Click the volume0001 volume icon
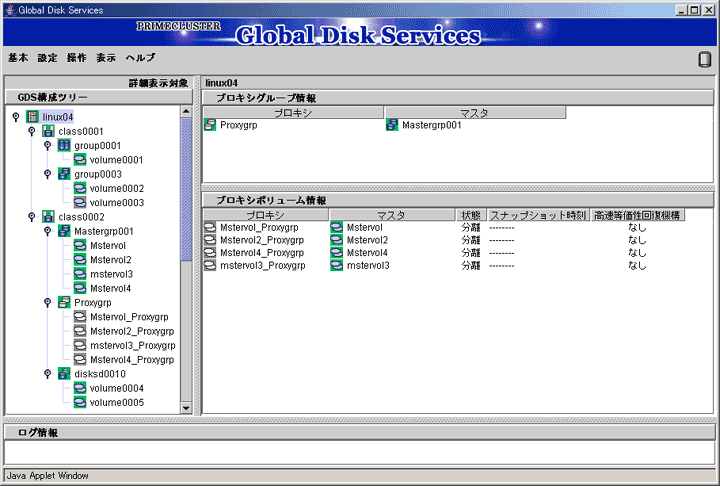This screenshot has height=486, width=720. (x=80, y=159)
